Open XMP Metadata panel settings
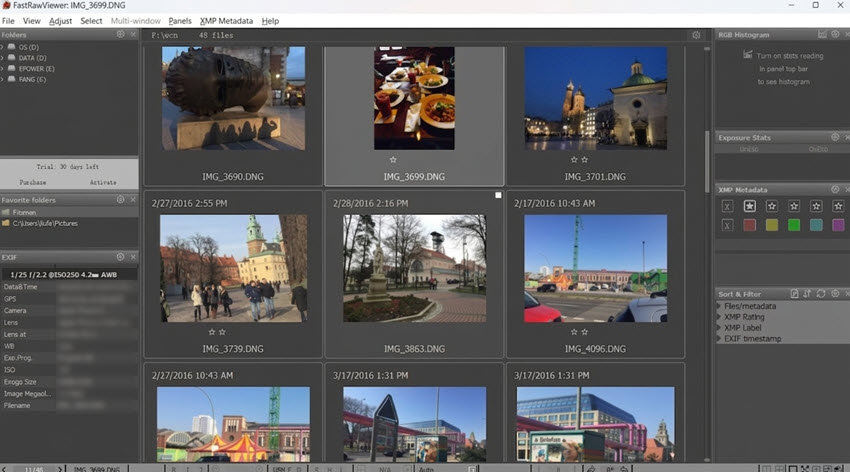The height and width of the screenshot is (472, 850). pyautogui.click(x=835, y=189)
